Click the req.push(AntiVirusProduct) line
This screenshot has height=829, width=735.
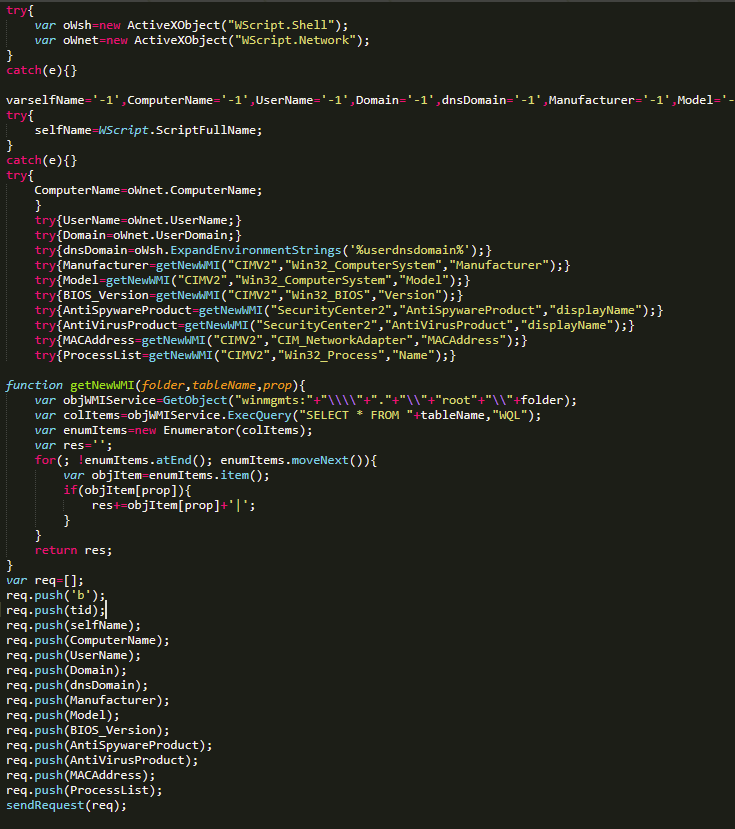[x=102, y=760]
